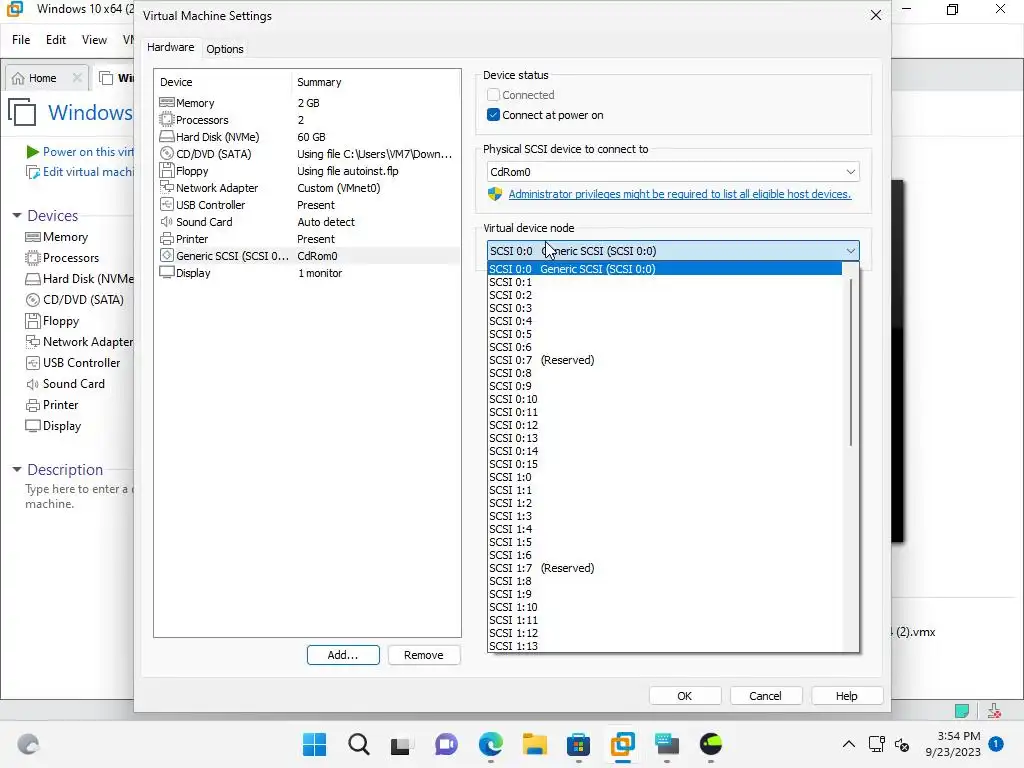
Task: Click the shield icon beside administrator privileges link
Action: click(495, 194)
